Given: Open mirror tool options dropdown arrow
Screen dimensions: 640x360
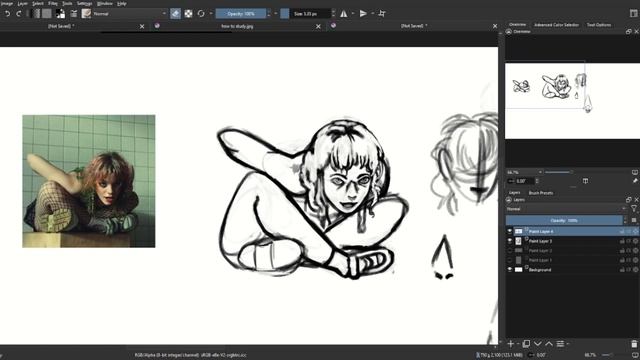Looking at the screenshot, I should (353, 14).
